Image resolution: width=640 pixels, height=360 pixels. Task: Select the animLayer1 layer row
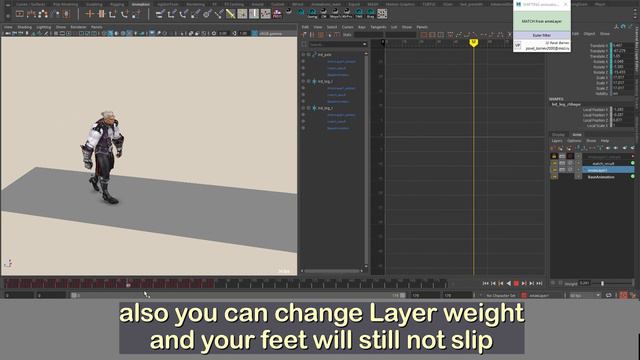click(x=608, y=170)
